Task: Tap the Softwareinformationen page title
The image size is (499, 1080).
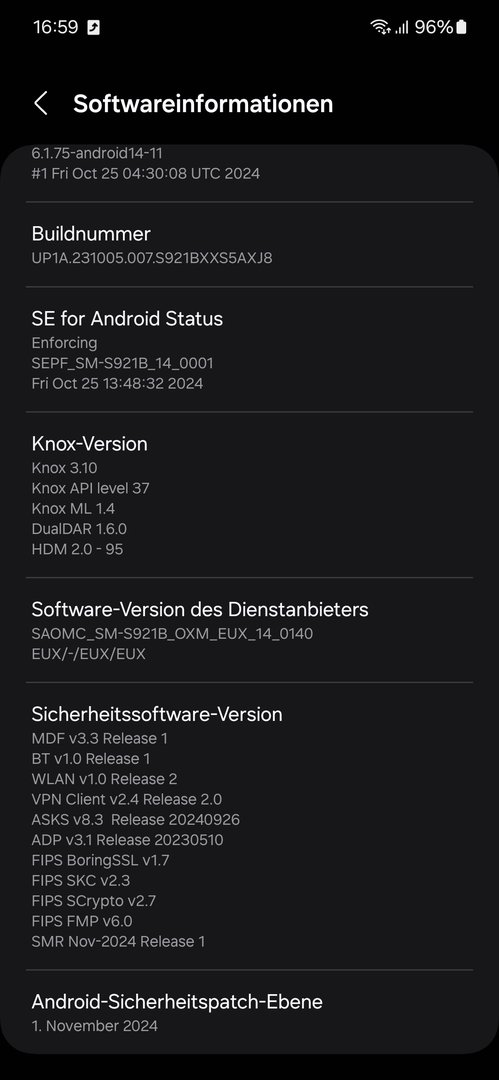Action: (x=203, y=104)
